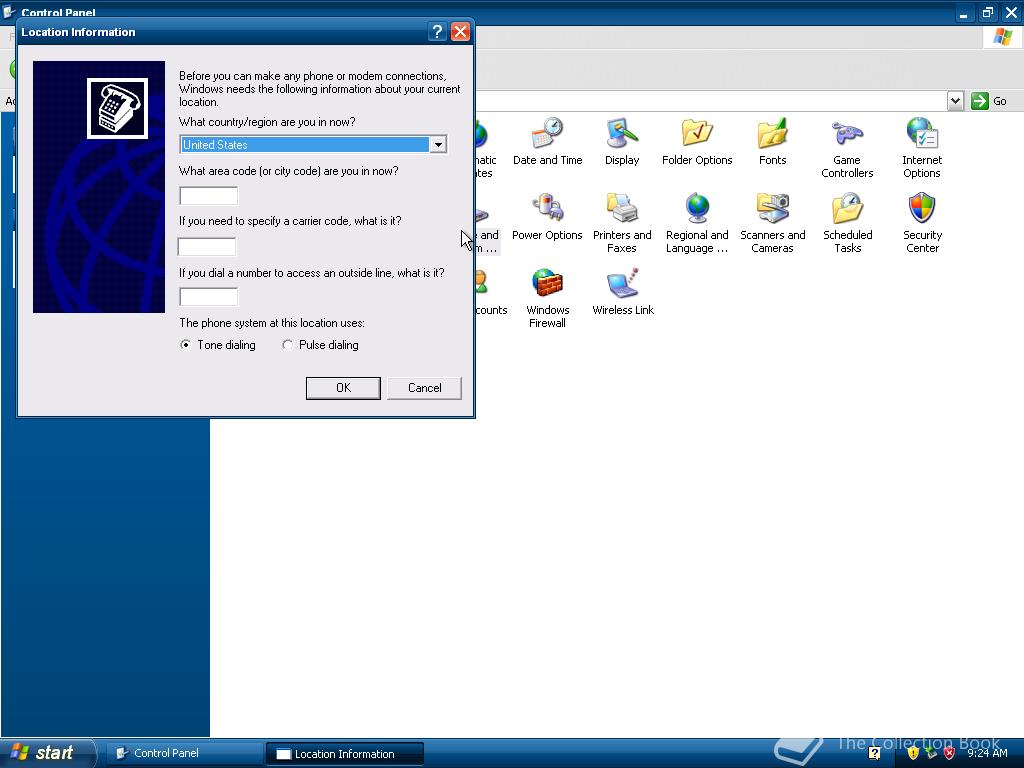Click the green Go arrow button

click(980, 101)
